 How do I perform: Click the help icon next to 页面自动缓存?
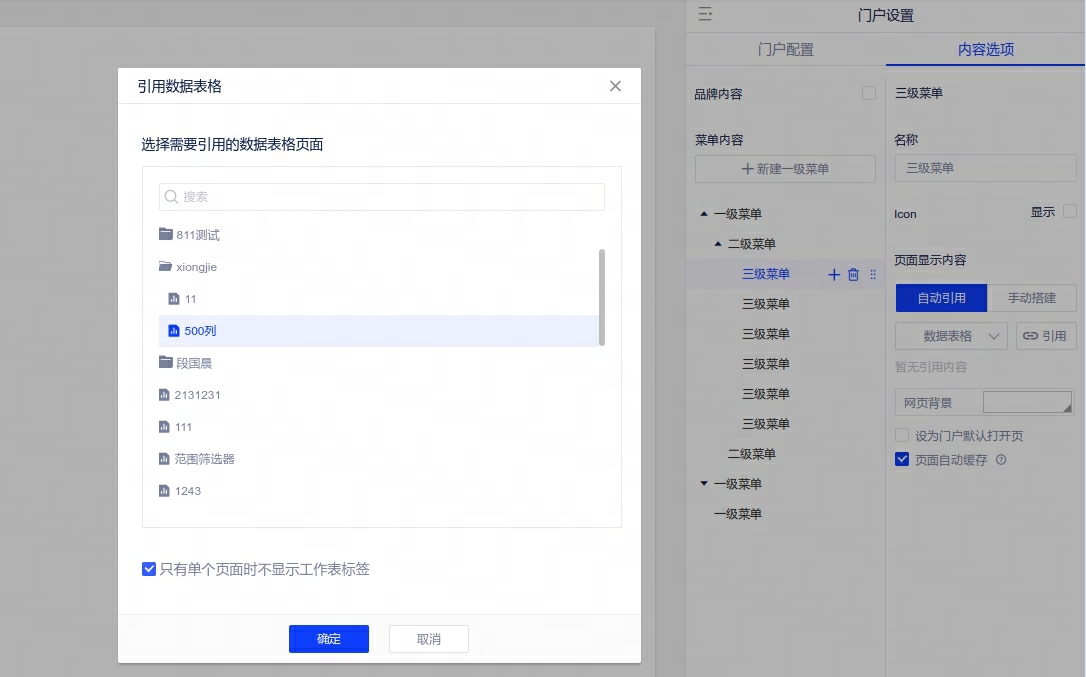point(1001,460)
